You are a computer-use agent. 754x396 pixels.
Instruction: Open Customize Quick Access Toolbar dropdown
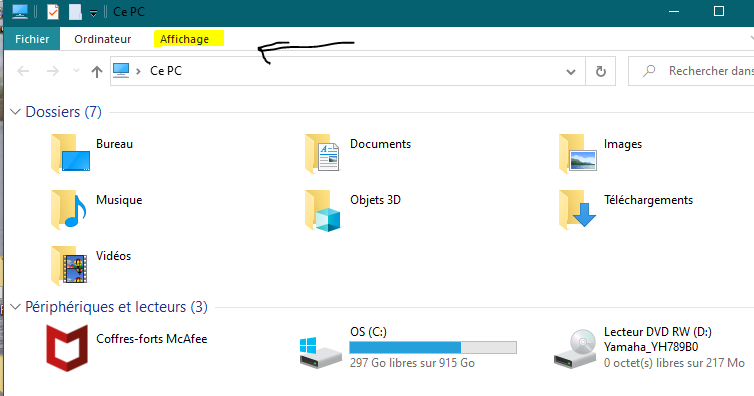point(93,13)
